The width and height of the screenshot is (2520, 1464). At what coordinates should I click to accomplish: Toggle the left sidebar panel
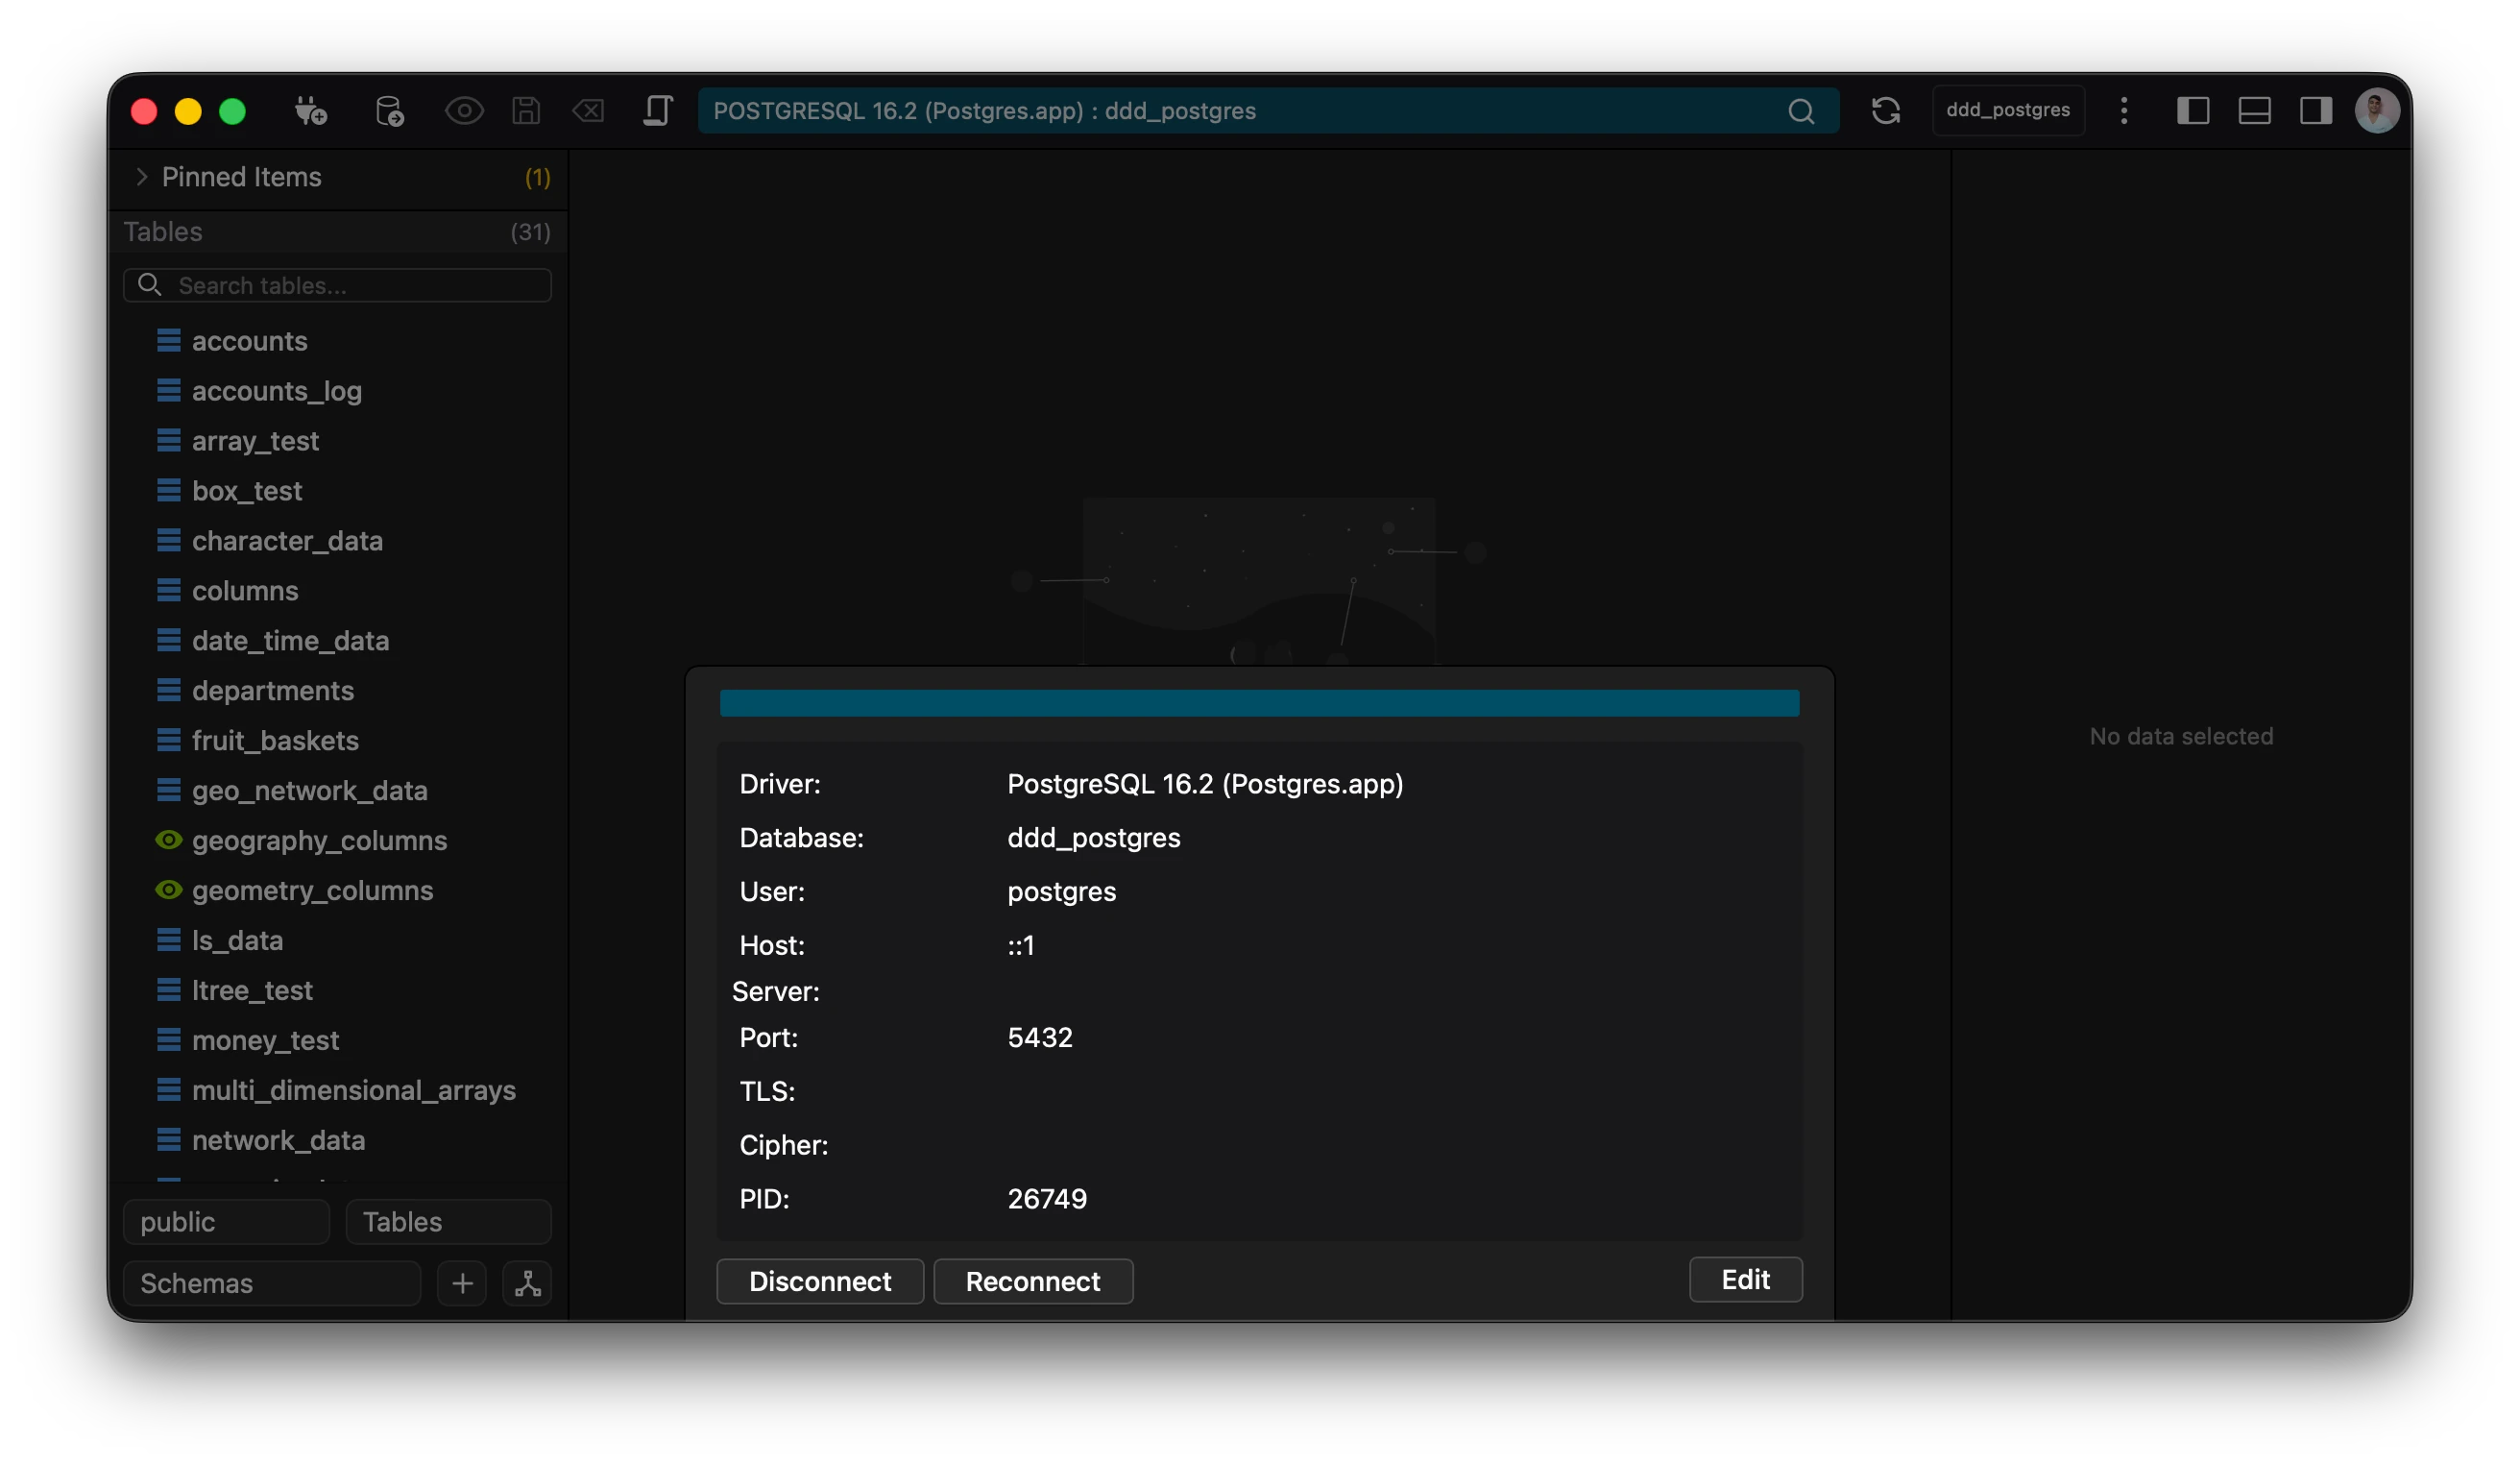coord(2192,111)
